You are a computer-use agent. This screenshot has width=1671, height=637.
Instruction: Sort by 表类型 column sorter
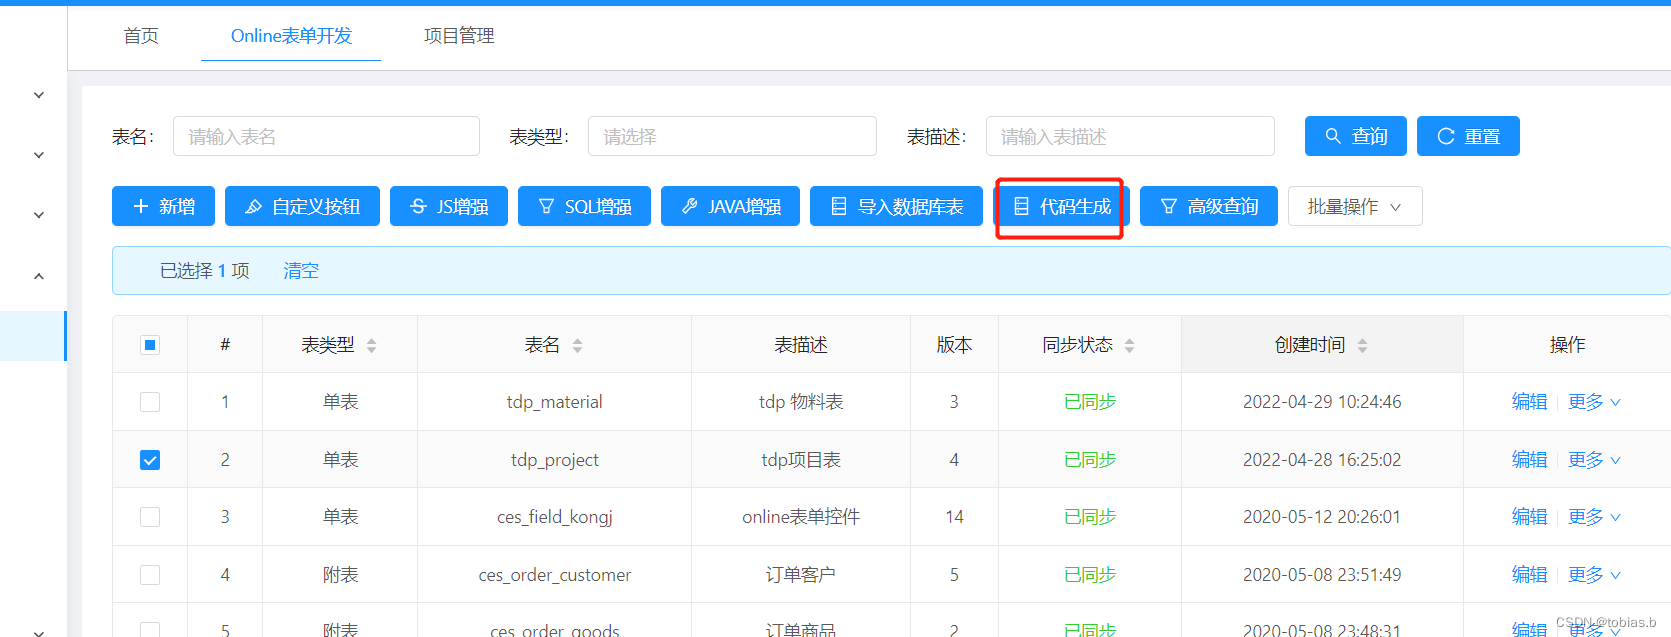[372, 346]
